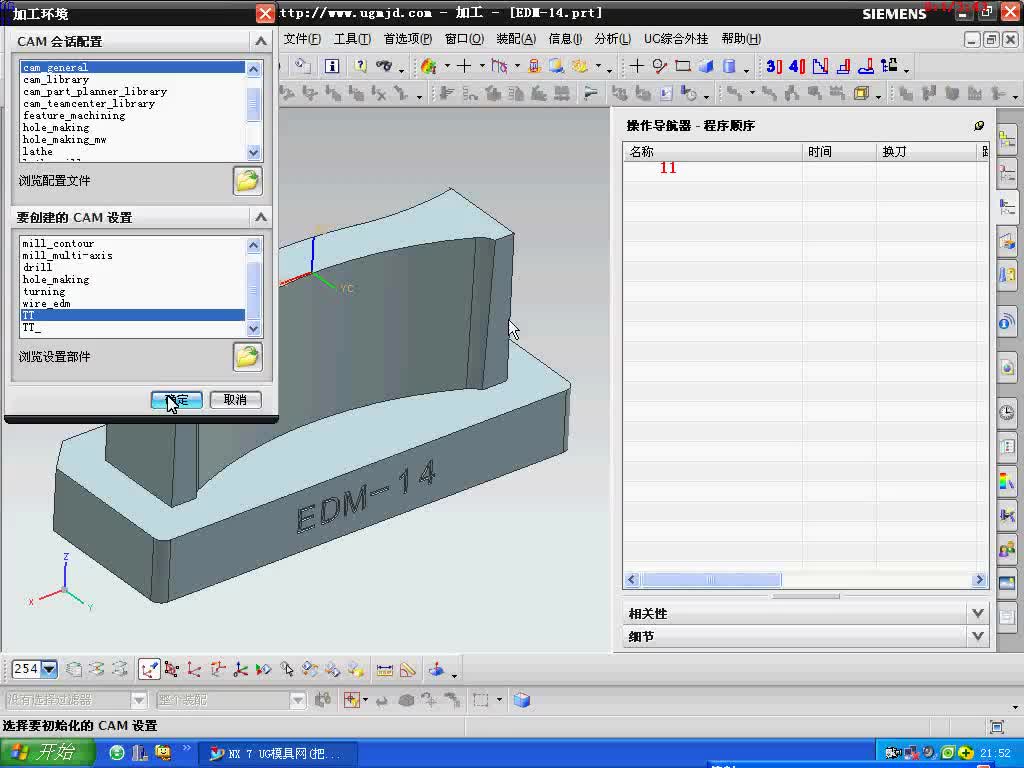Select the blue block geometry icon
Screen dimensions: 1024x768
coord(706,66)
